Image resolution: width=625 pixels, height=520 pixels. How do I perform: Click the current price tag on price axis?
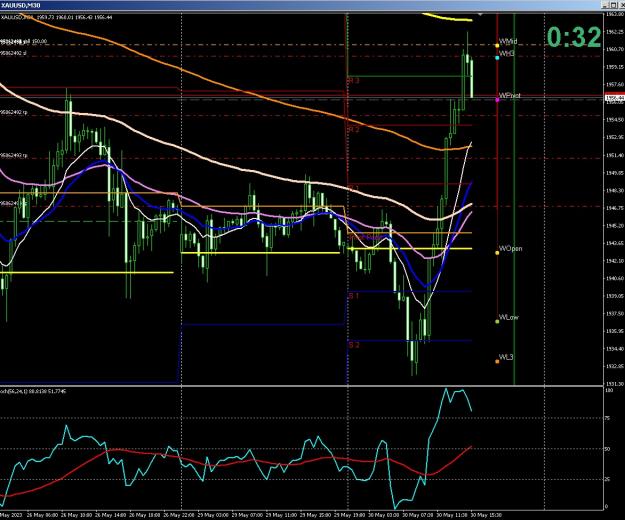coord(615,98)
